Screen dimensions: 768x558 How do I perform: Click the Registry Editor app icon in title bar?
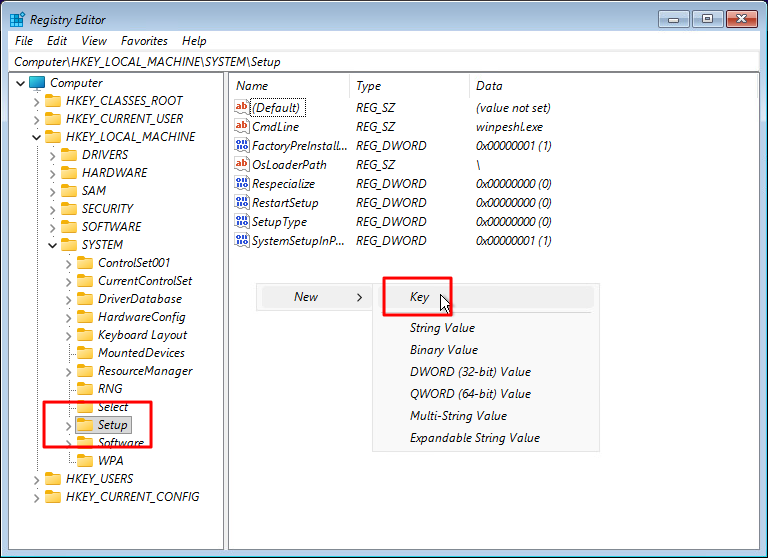[17, 19]
